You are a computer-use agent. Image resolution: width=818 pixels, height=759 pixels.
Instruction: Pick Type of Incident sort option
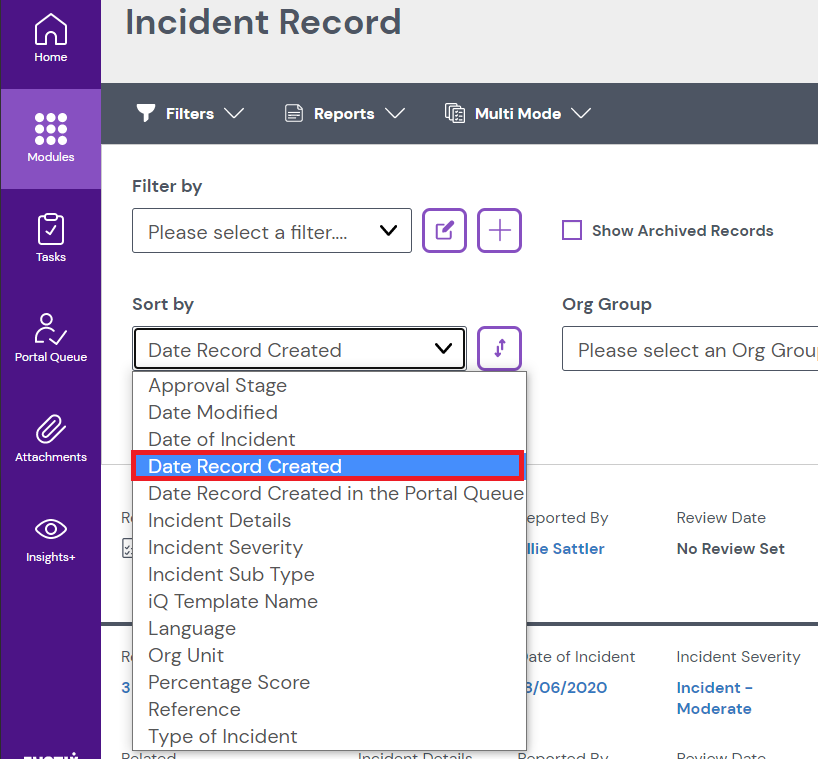pos(223,736)
